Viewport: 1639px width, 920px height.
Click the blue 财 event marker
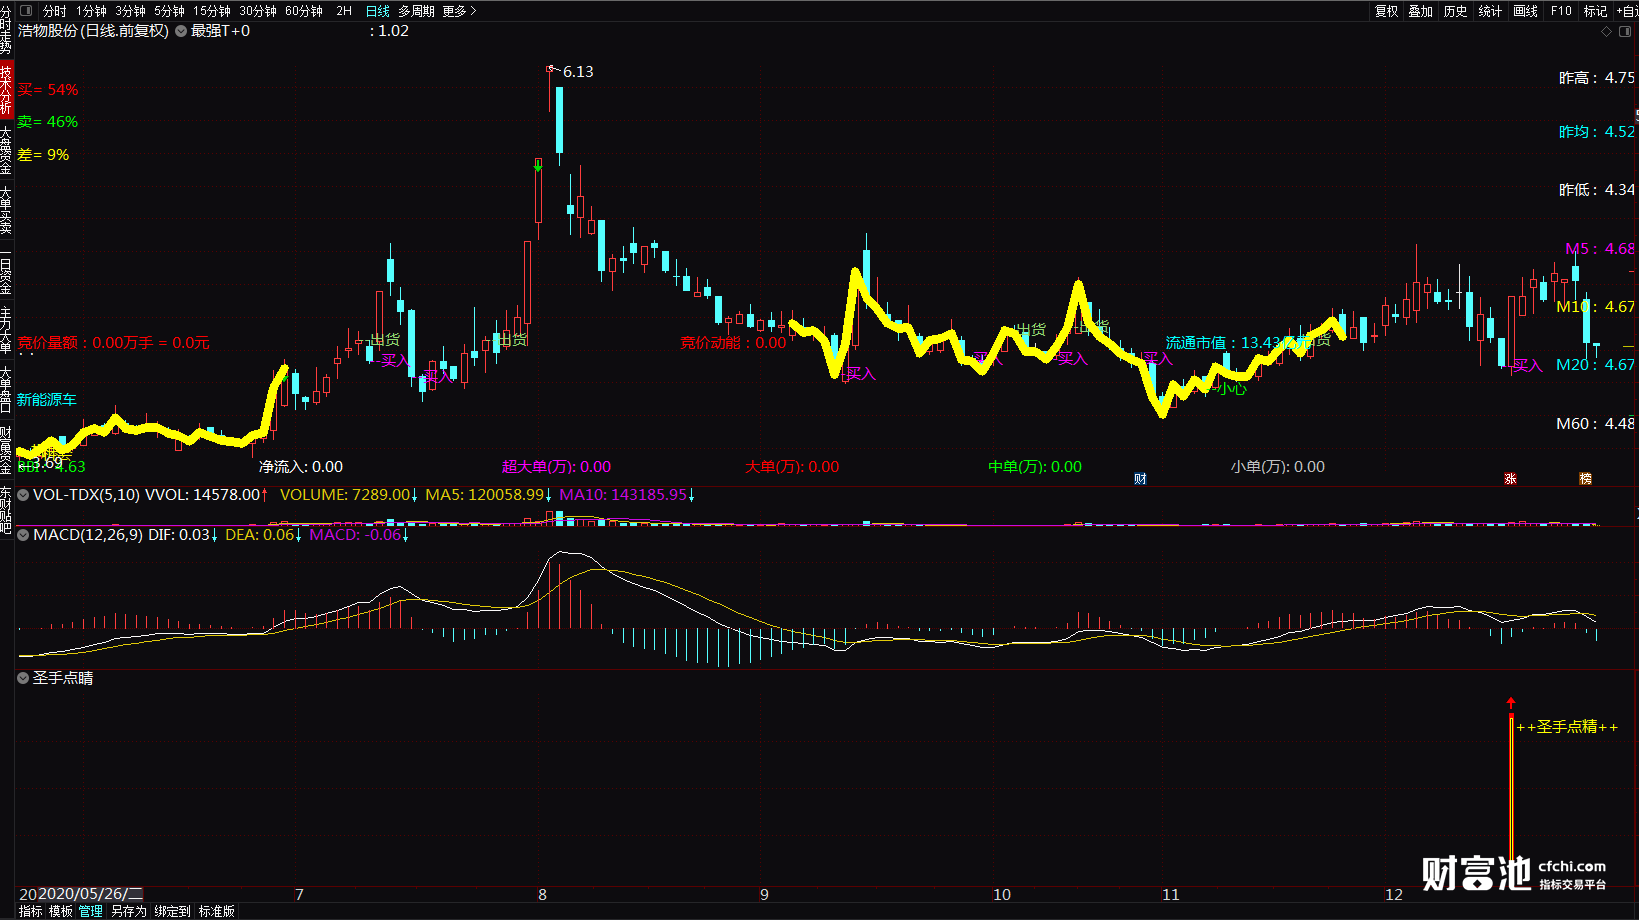click(x=1140, y=479)
